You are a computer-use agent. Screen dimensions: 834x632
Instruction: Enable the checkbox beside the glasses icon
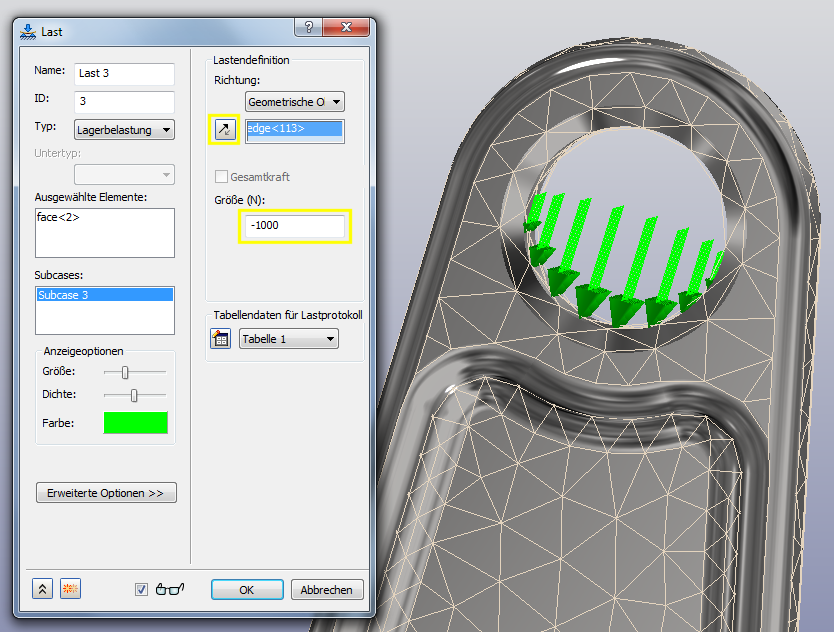[x=141, y=590]
